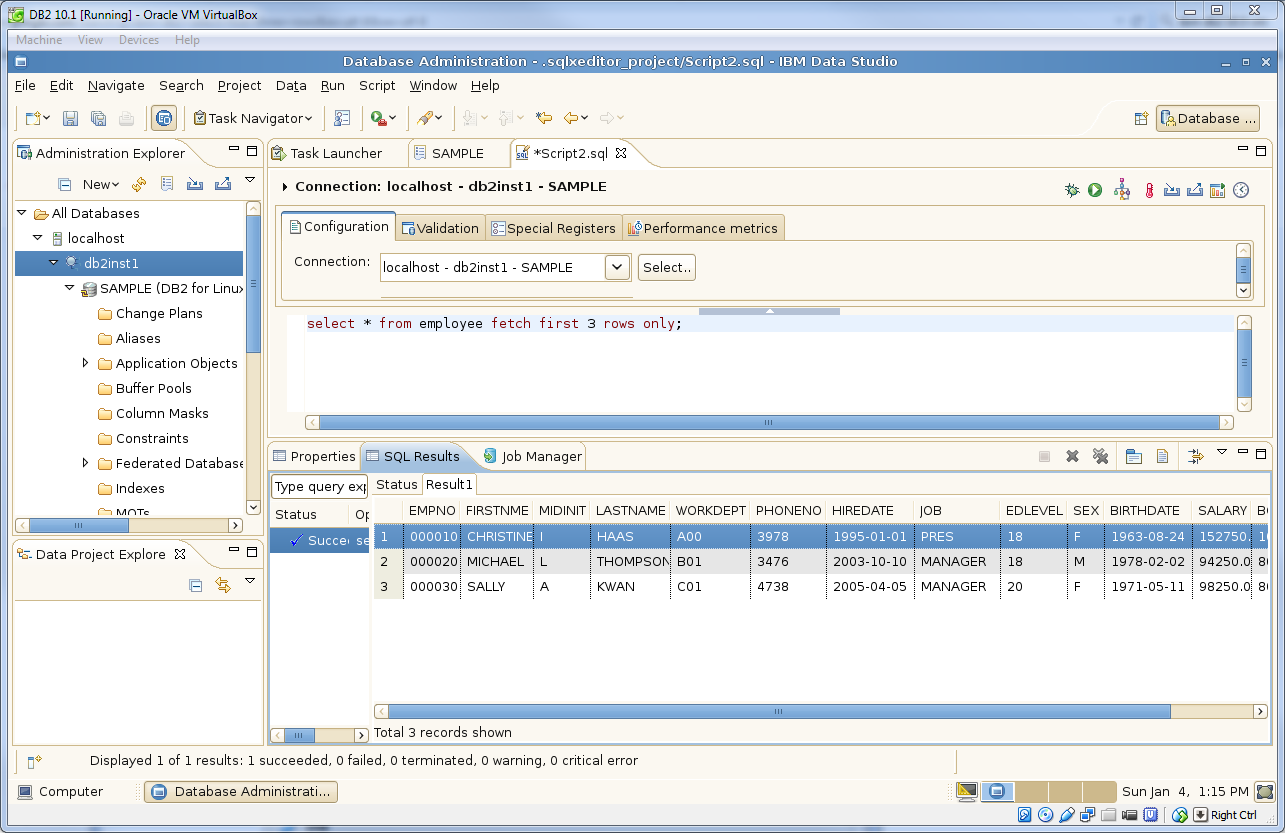This screenshot has width=1285, height=833.
Task: Click the Import SQL icon in the editor toolbar
Action: (x=1172, y=189)
